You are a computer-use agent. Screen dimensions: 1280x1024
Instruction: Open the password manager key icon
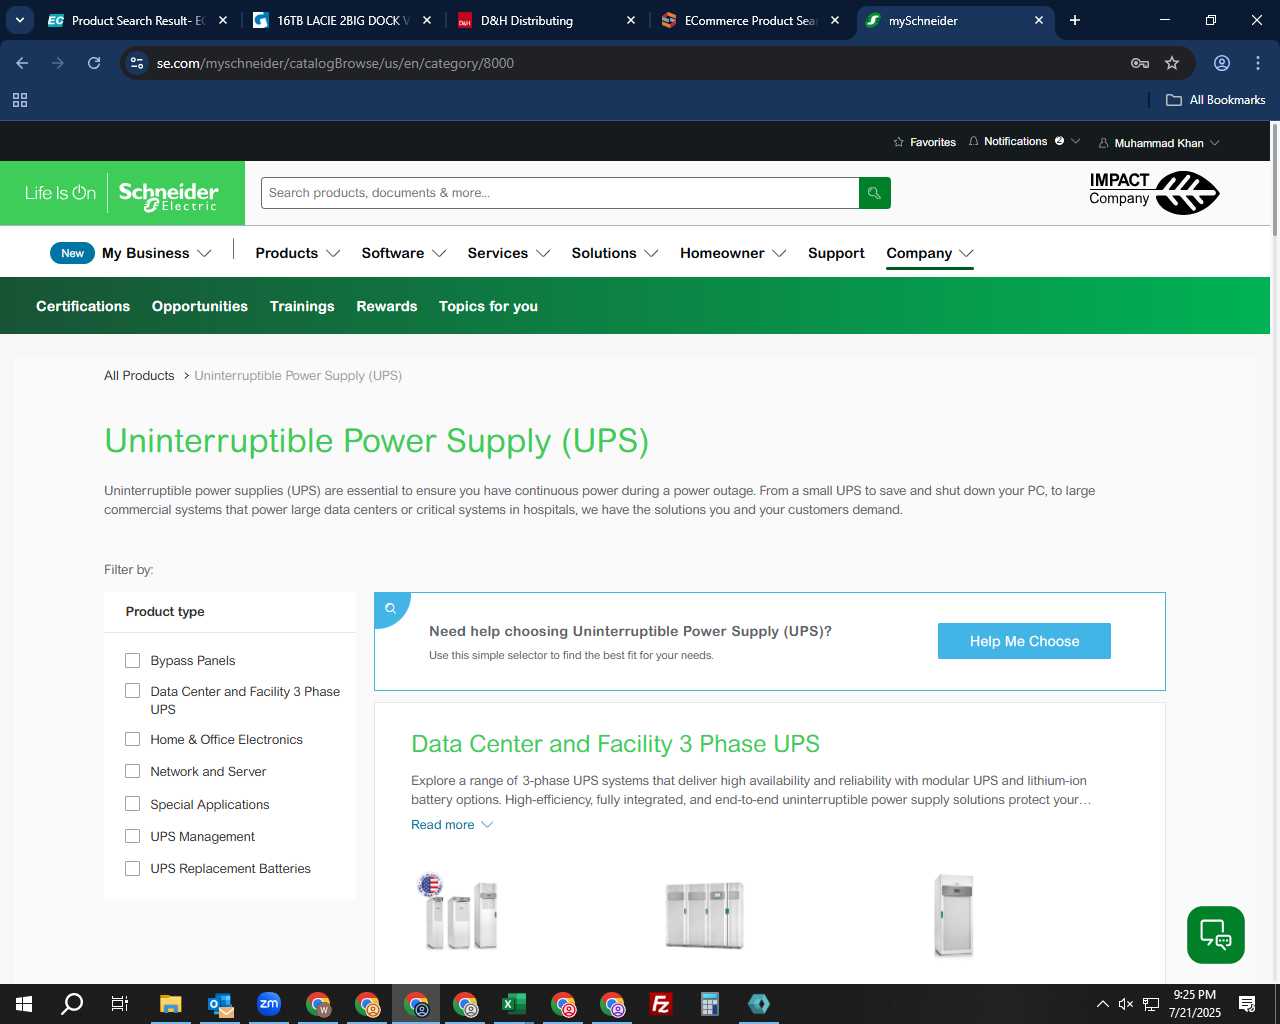[1139, 63]
